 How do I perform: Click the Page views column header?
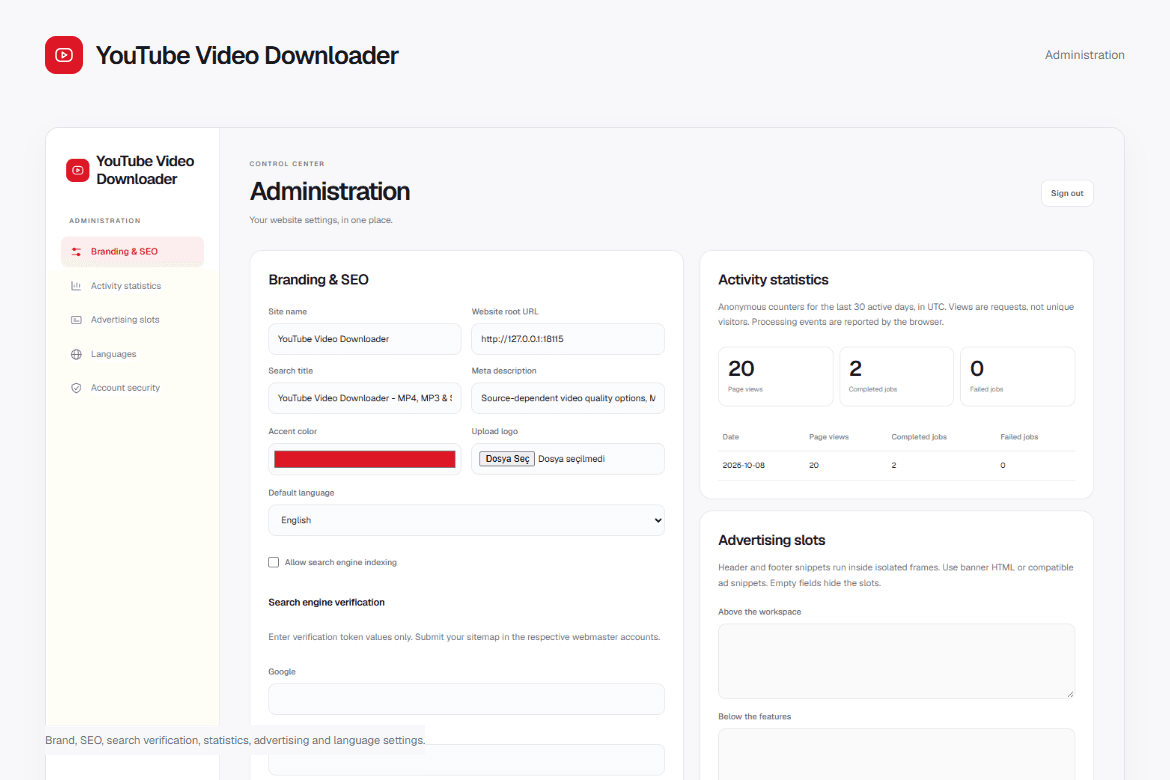[x=828, y=437]
